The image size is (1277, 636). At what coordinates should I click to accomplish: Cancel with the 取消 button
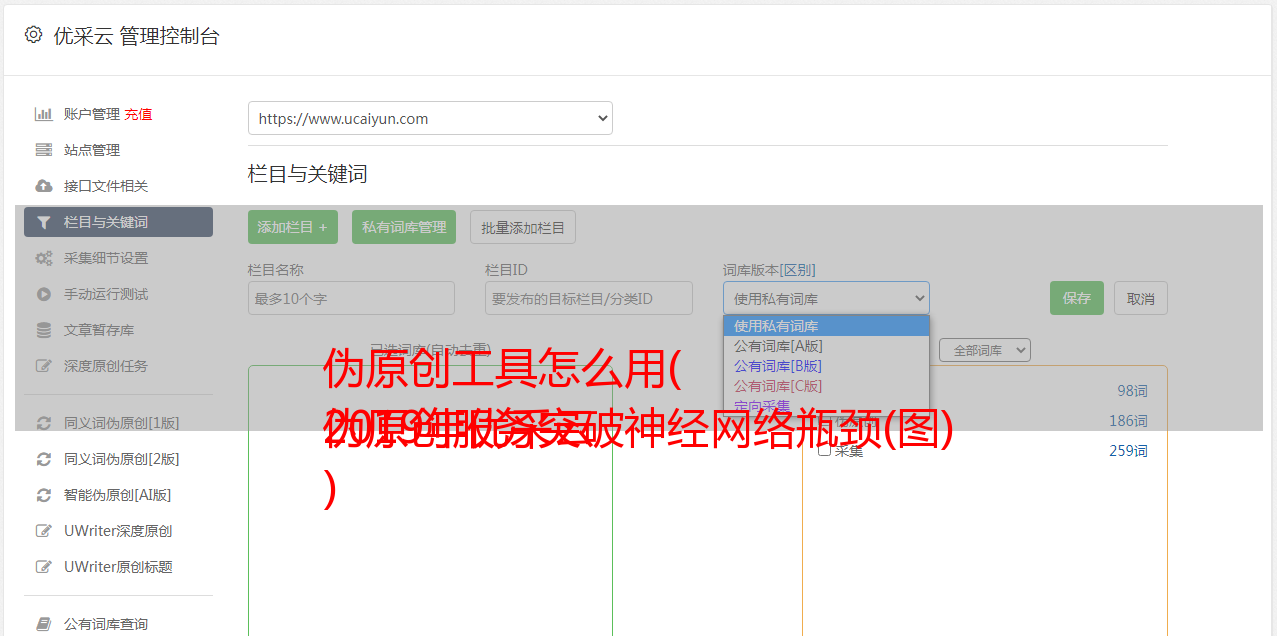(1141, 298)
